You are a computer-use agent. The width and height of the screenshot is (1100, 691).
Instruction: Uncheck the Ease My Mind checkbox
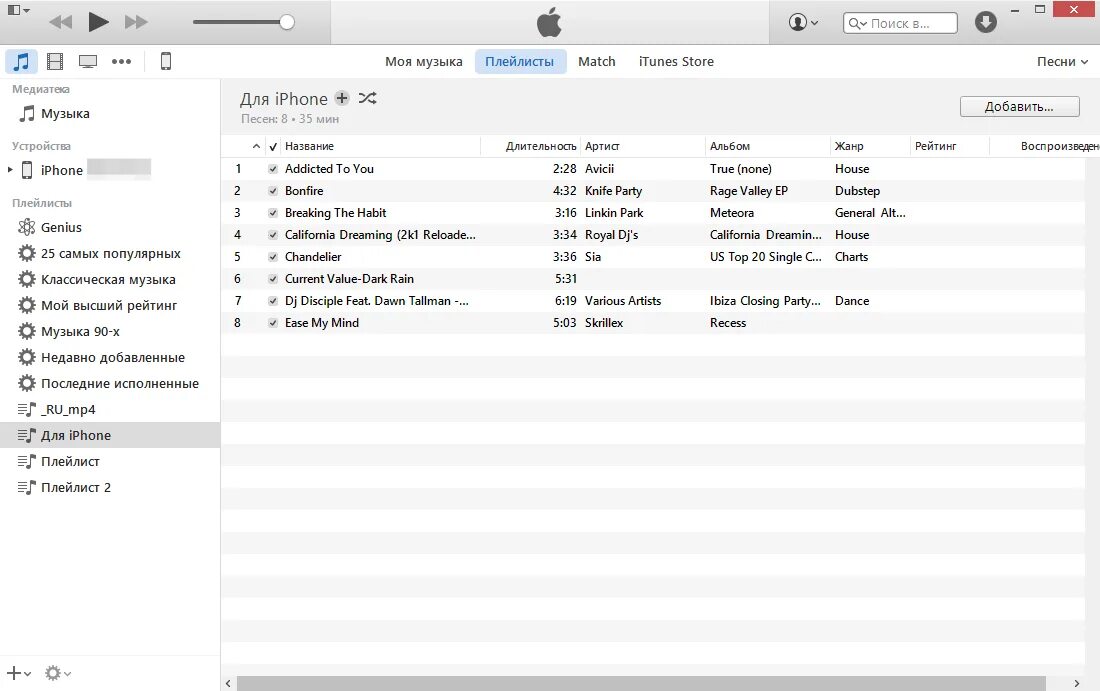[273, 323]
